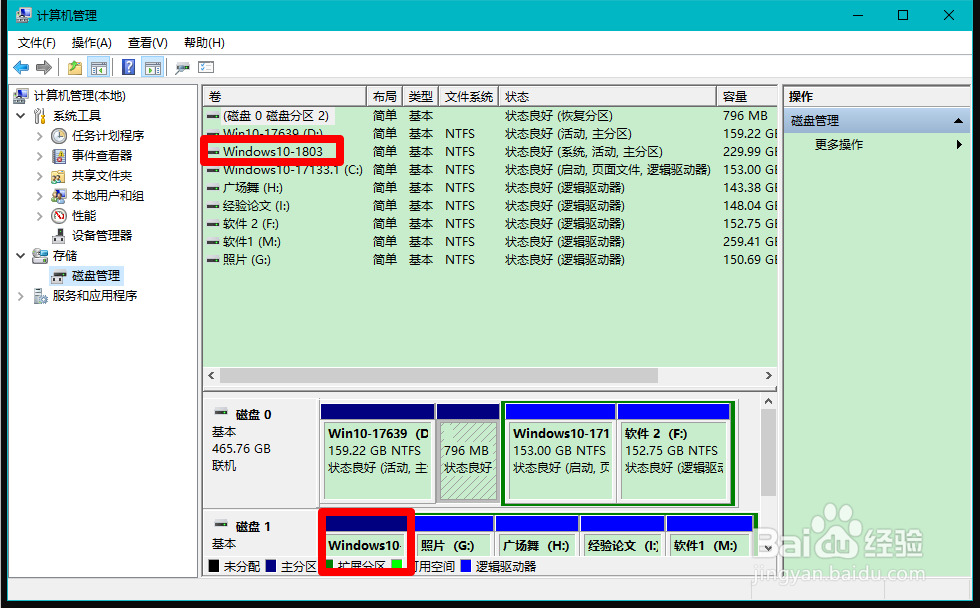This screenshot has height=608, width=980.
Task: Click the Up one level folder icon
Action: pyautogui.click(x=75, y=67)
